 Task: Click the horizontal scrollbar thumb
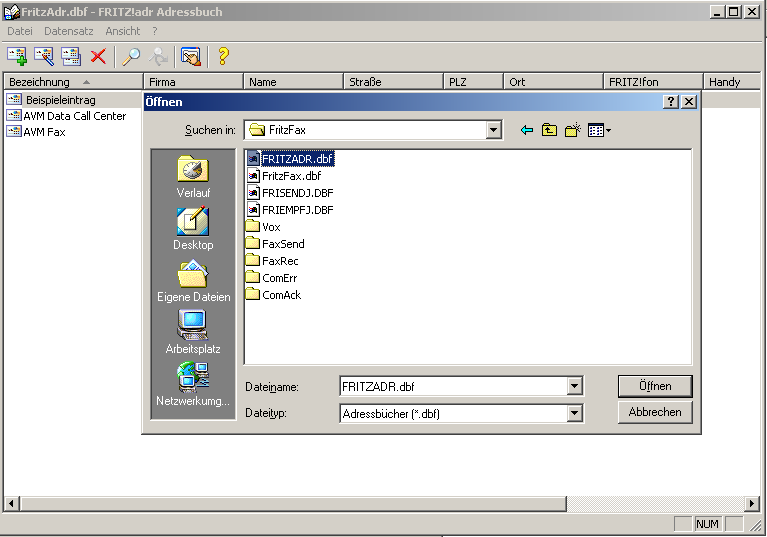coord(293,503)
